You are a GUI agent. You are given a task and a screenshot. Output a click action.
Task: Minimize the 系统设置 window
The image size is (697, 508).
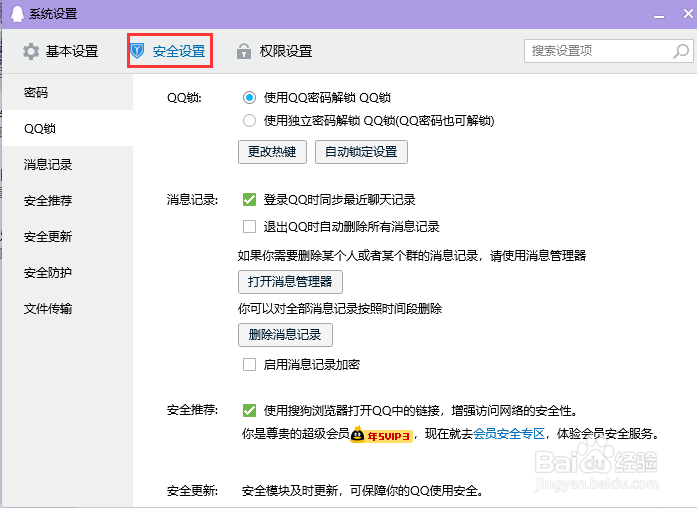tap(659, 15)
